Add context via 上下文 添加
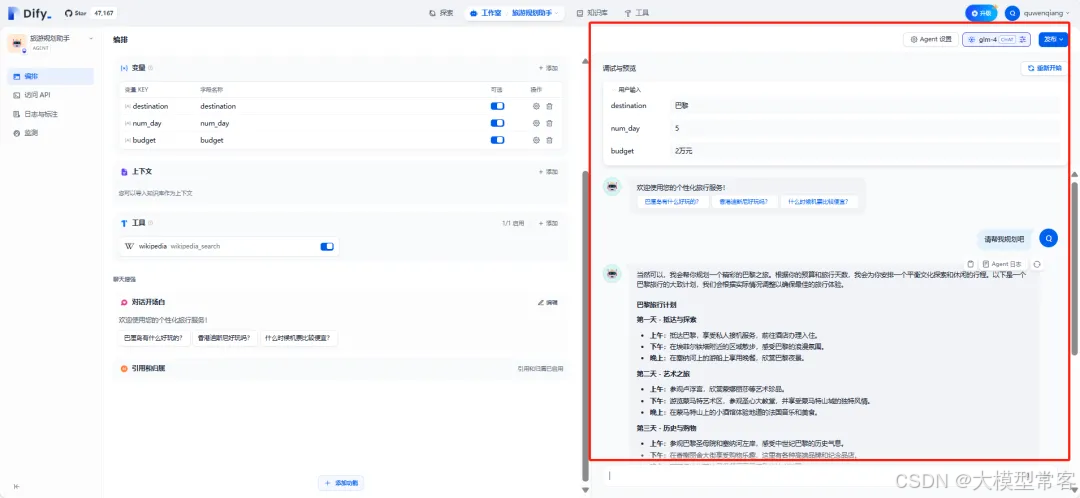 [x=548, y=172]
